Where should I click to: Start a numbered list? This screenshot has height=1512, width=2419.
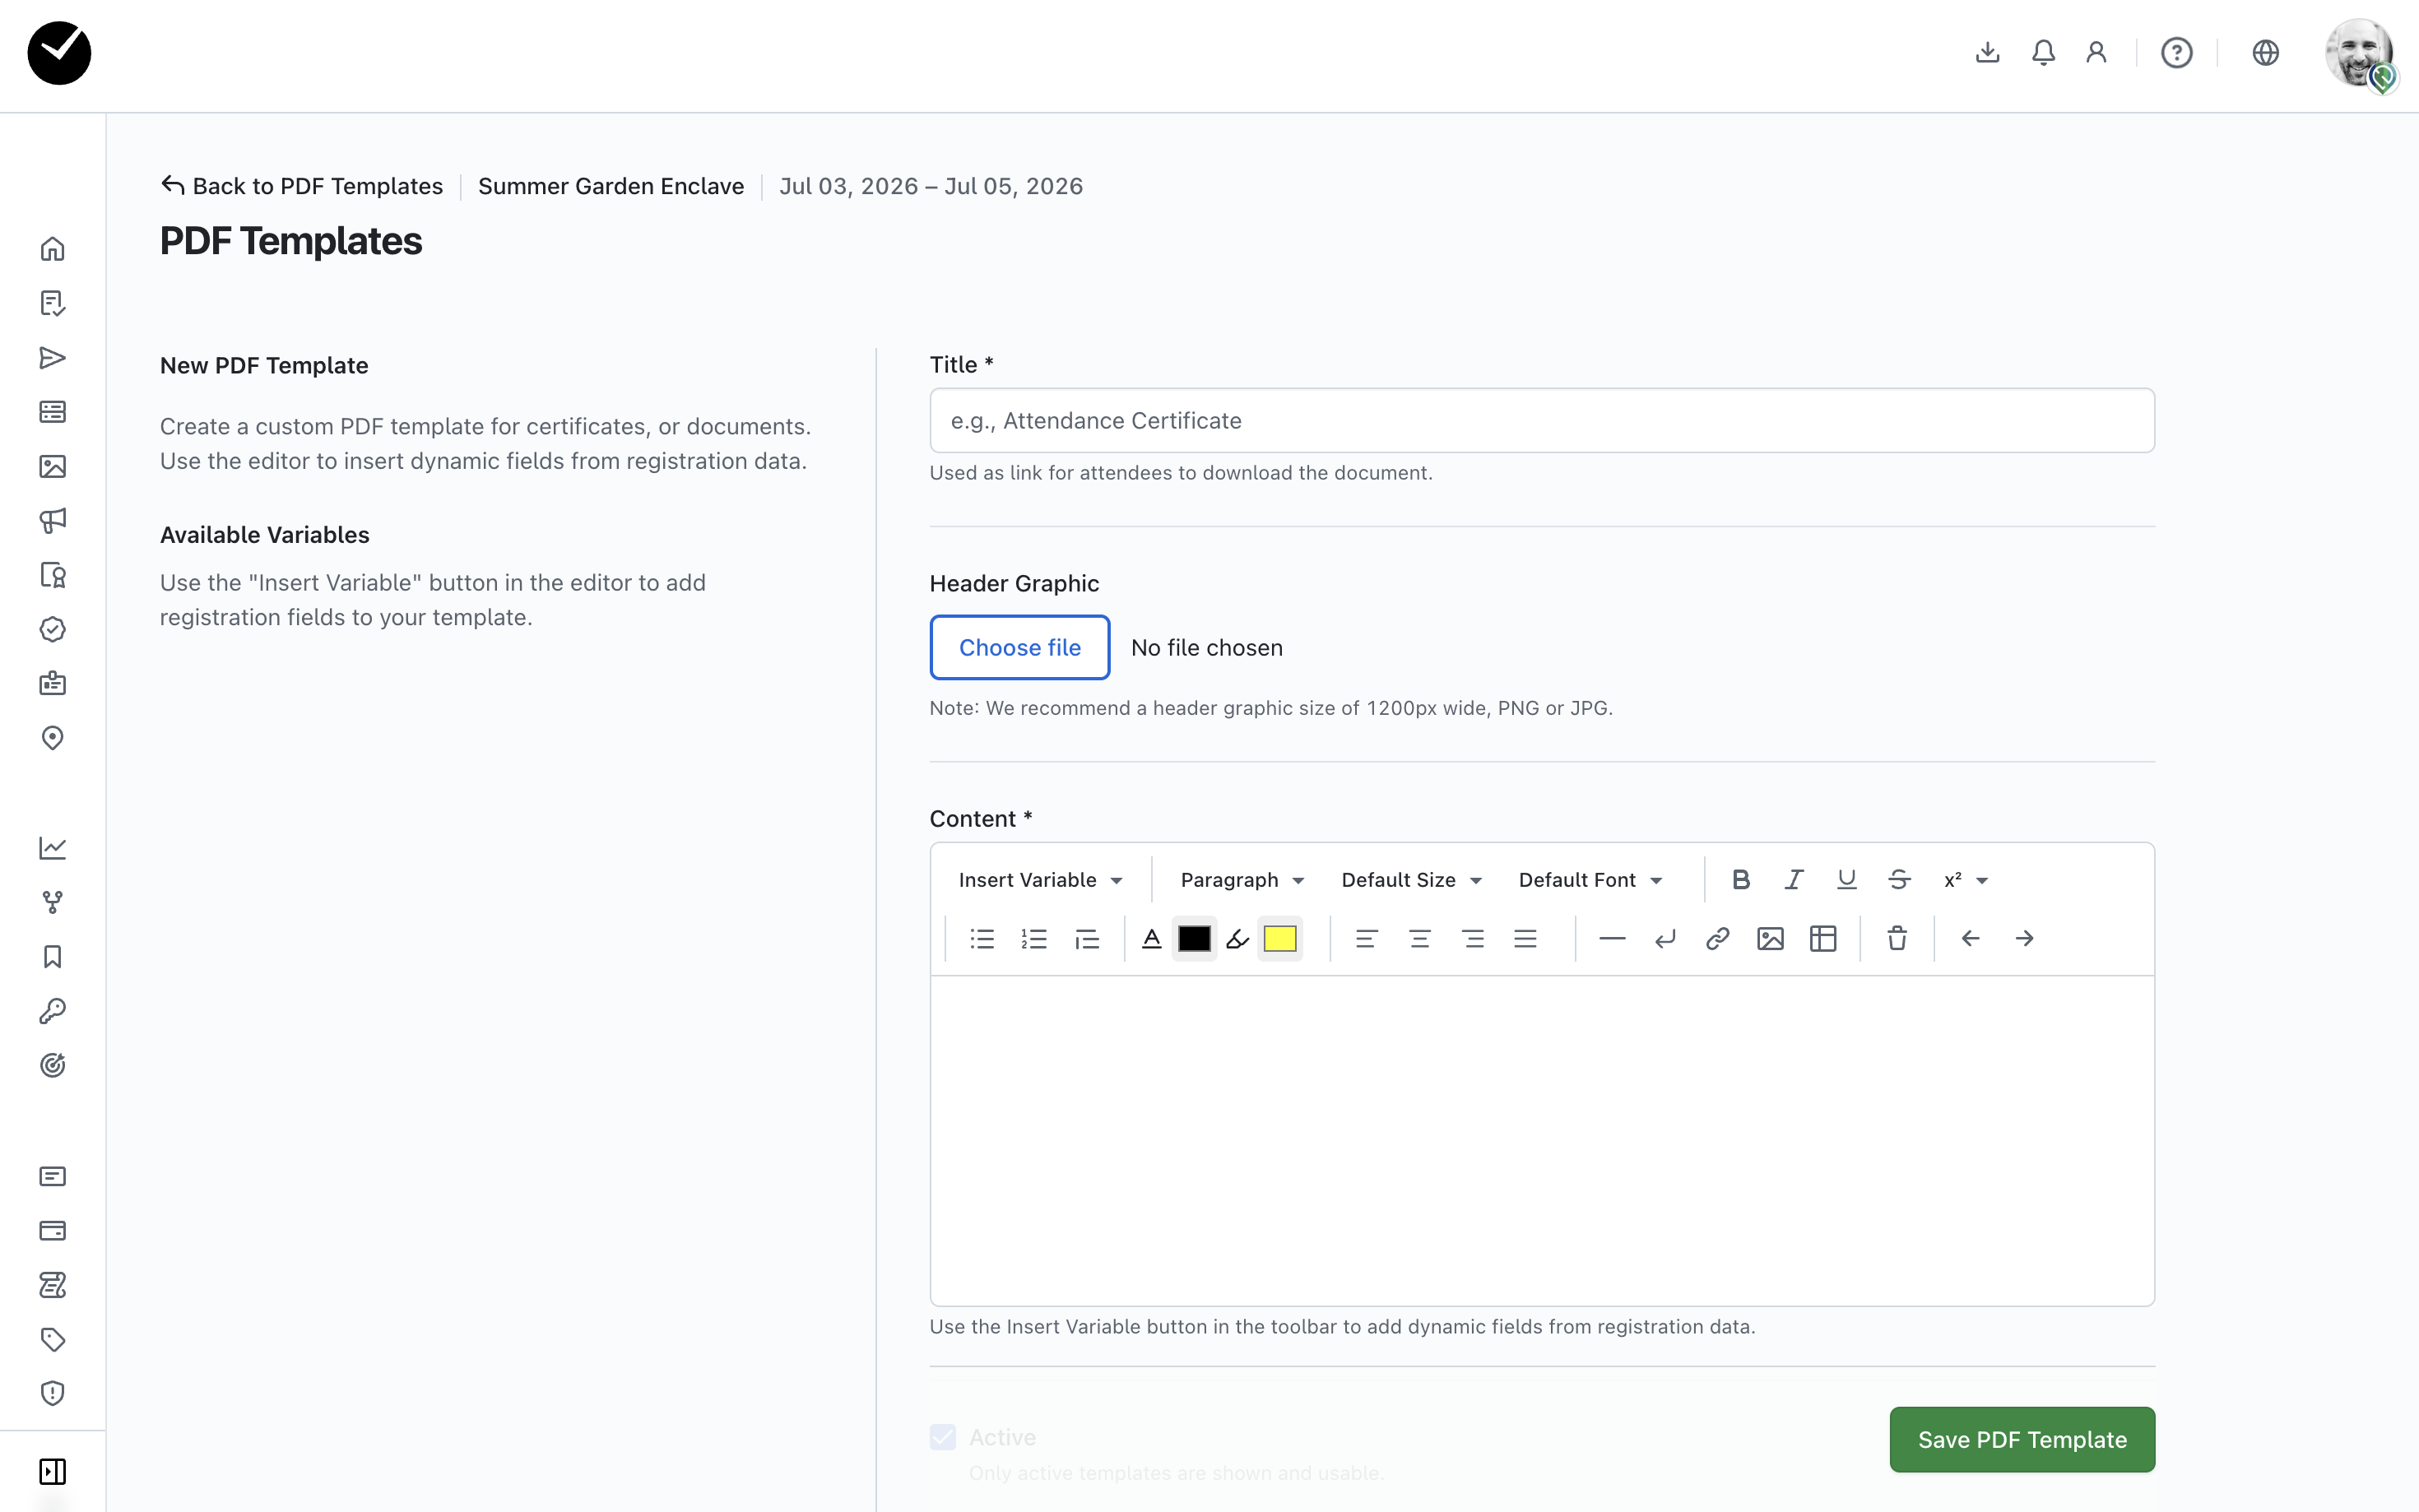1034,938
